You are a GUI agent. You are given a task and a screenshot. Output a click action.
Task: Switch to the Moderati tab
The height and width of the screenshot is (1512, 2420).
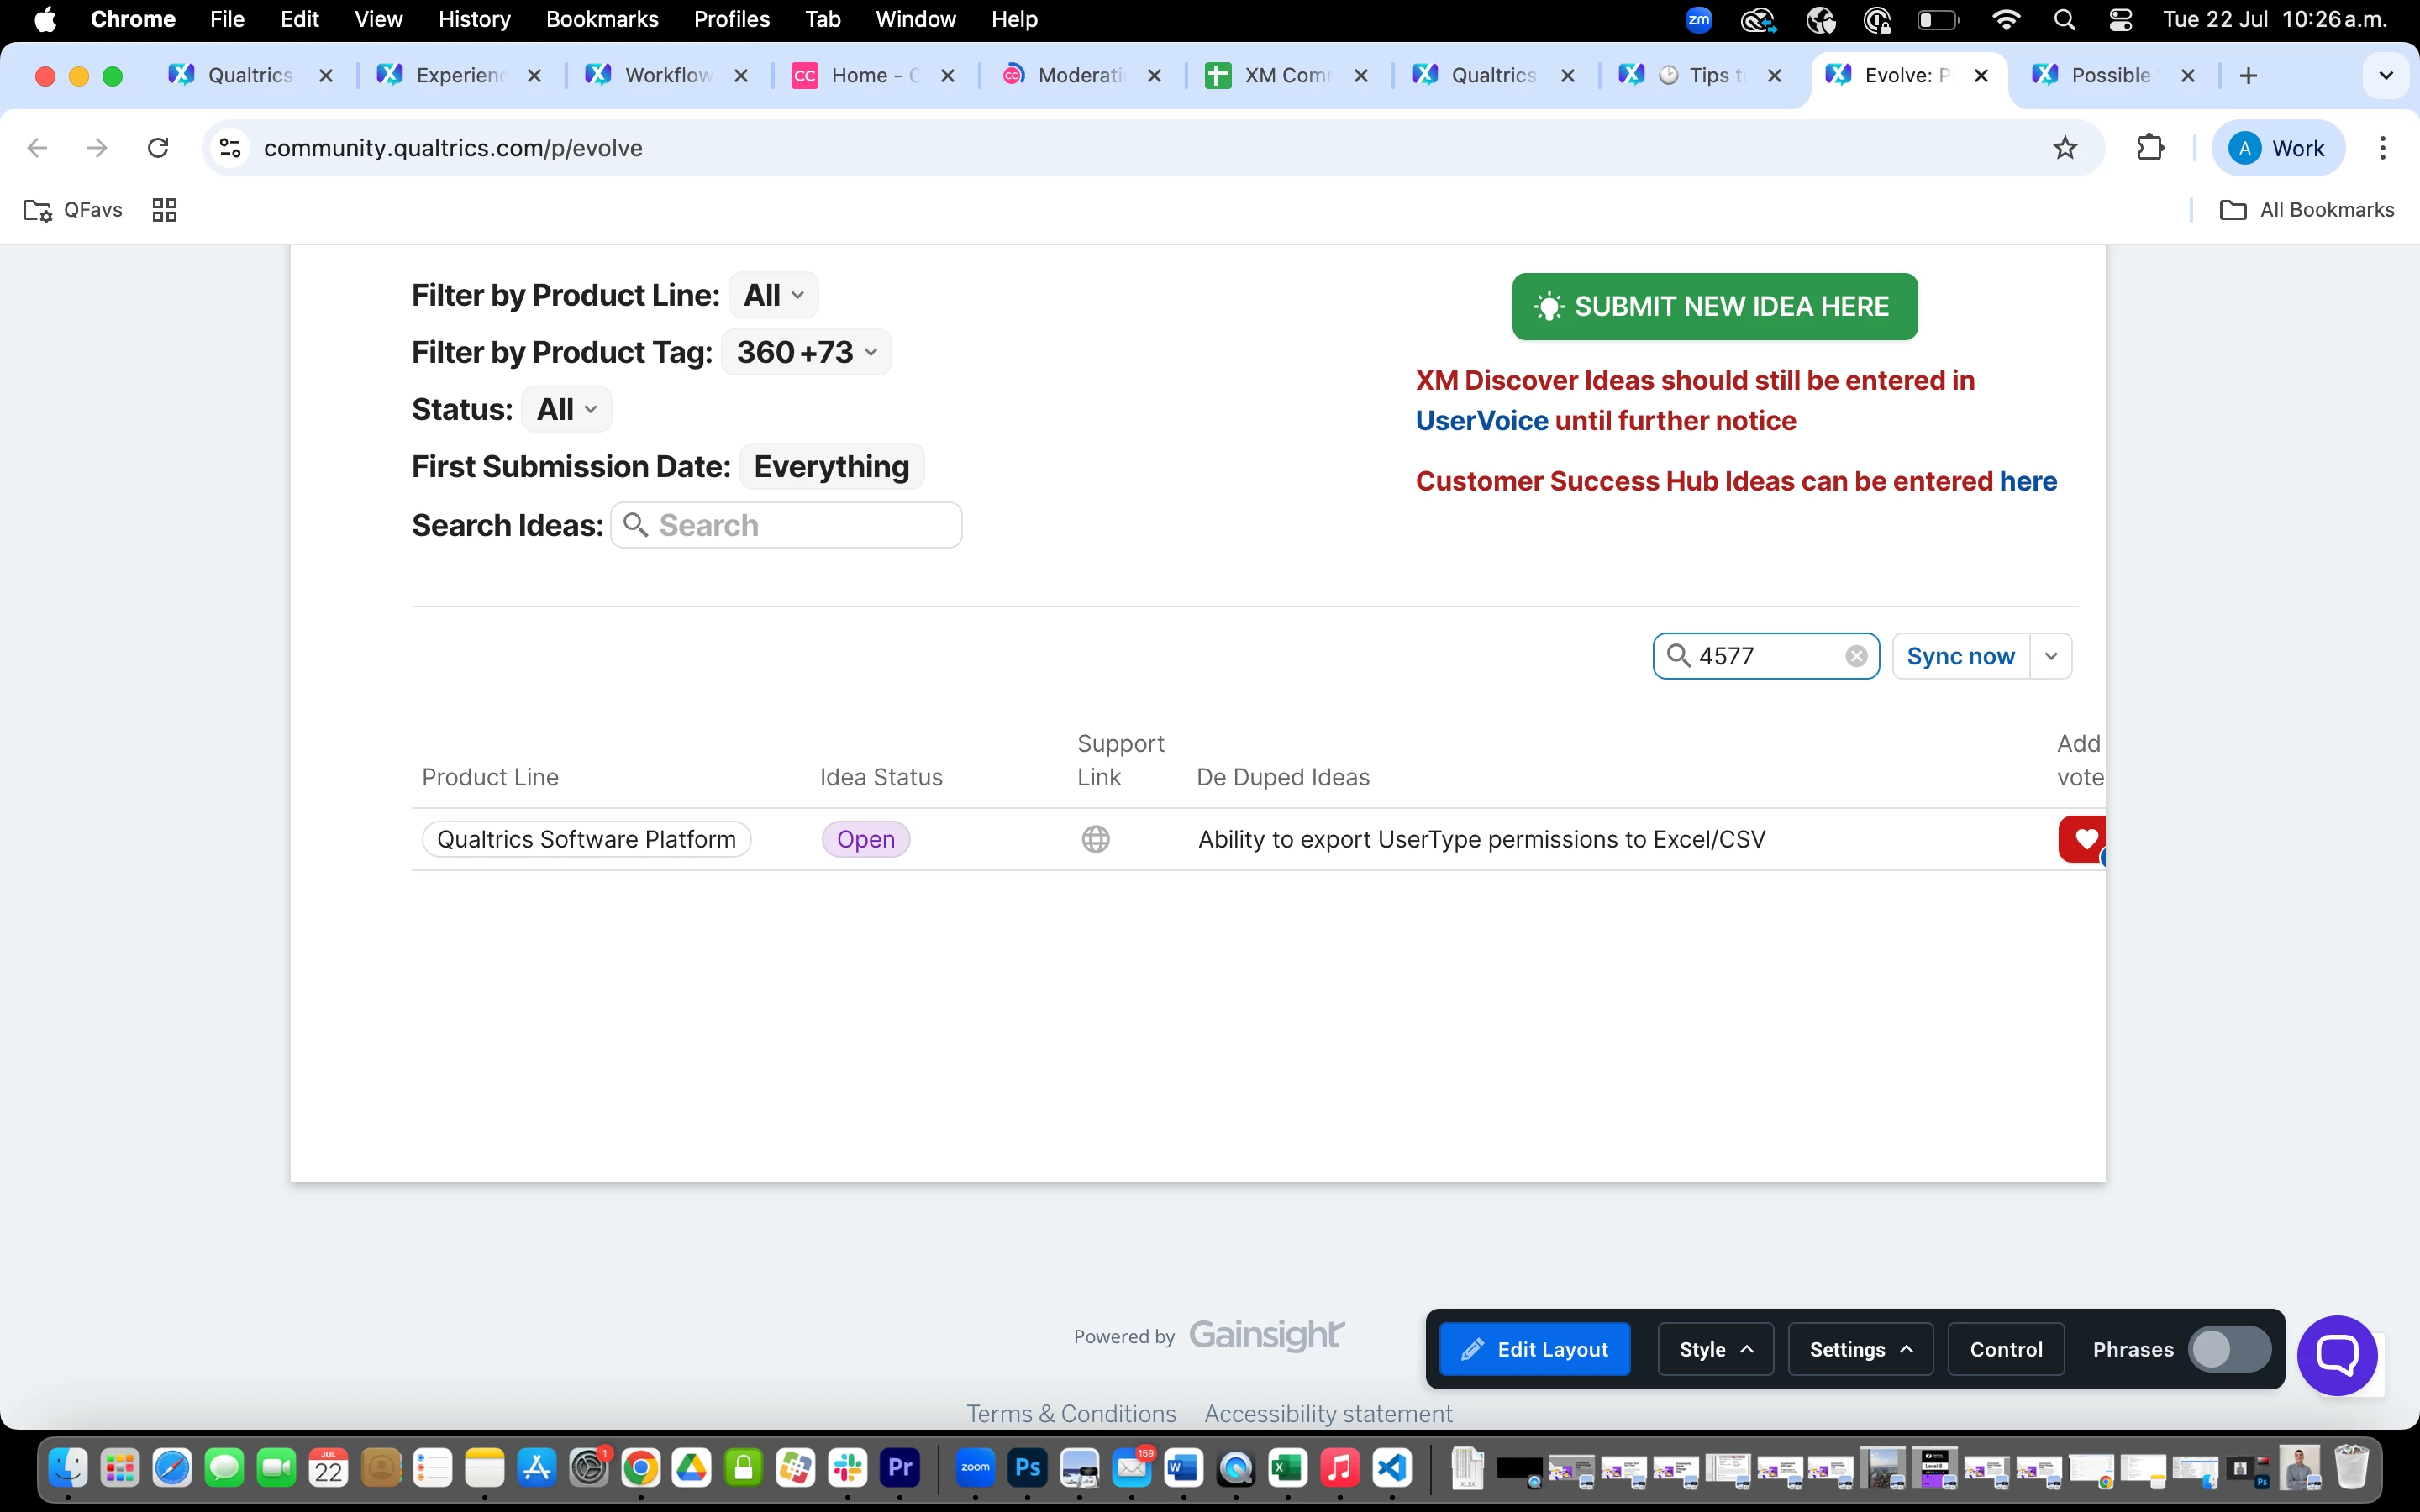click(x=1081, y=76)
